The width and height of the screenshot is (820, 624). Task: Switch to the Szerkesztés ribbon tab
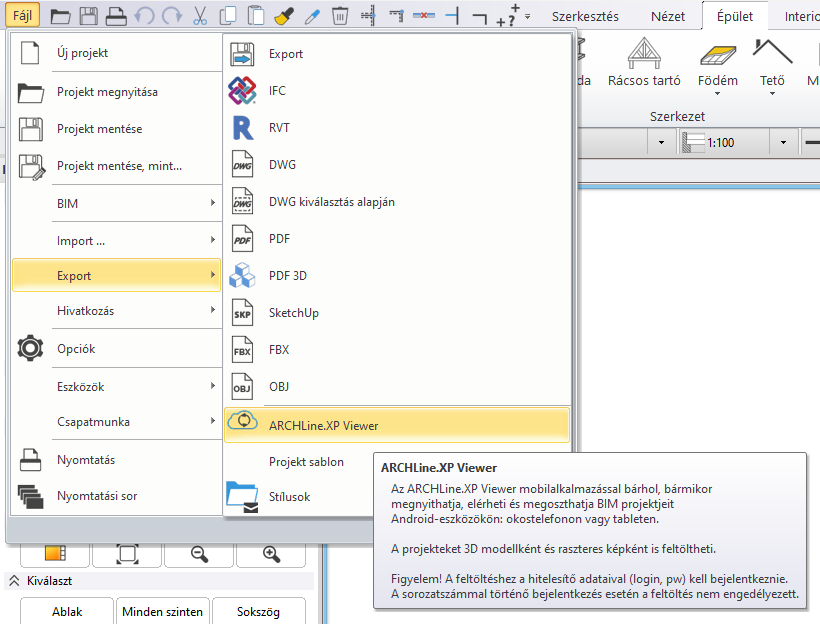click(x=585, y=17)
